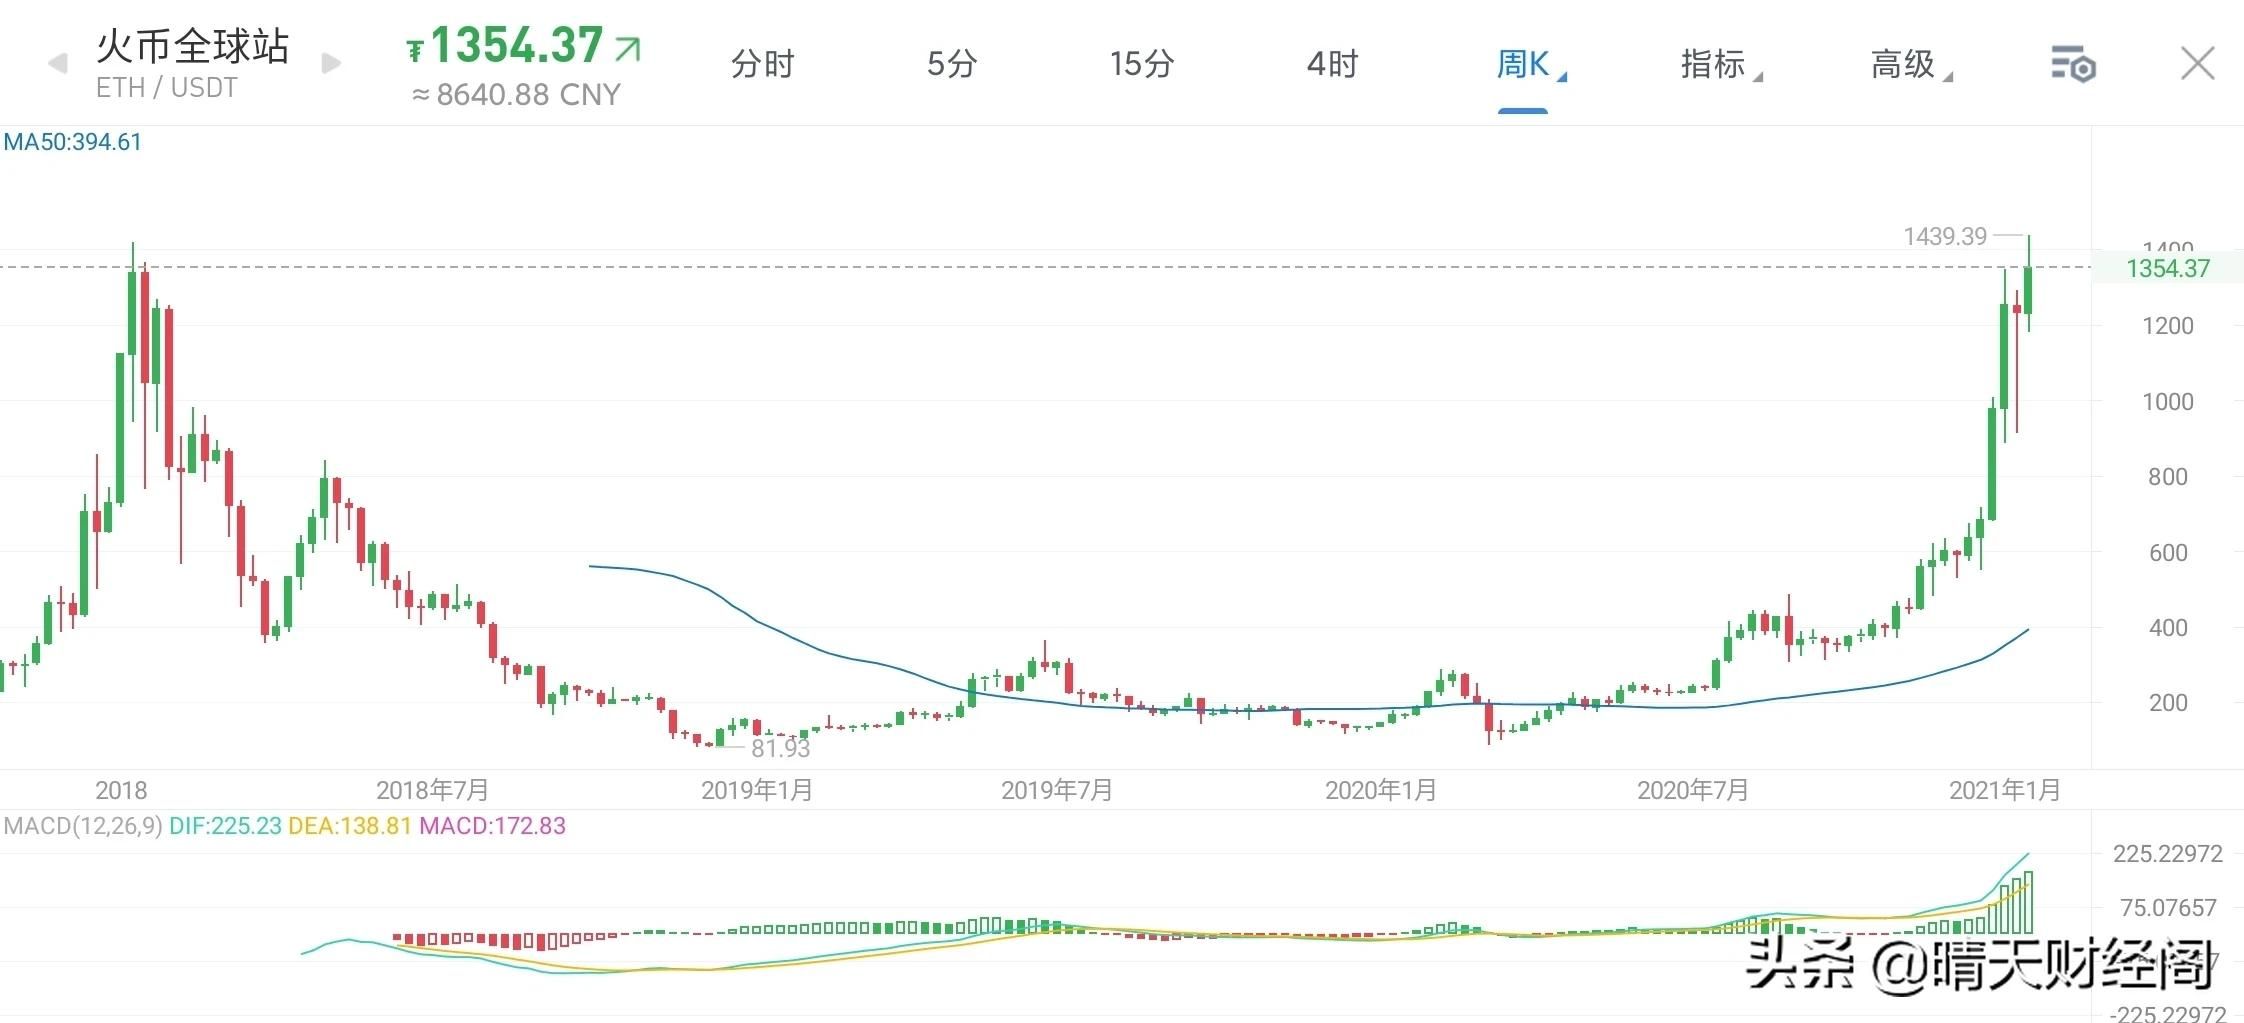Select the 5分 timeframe tab

pyautogui.click(x=951, y=64)
